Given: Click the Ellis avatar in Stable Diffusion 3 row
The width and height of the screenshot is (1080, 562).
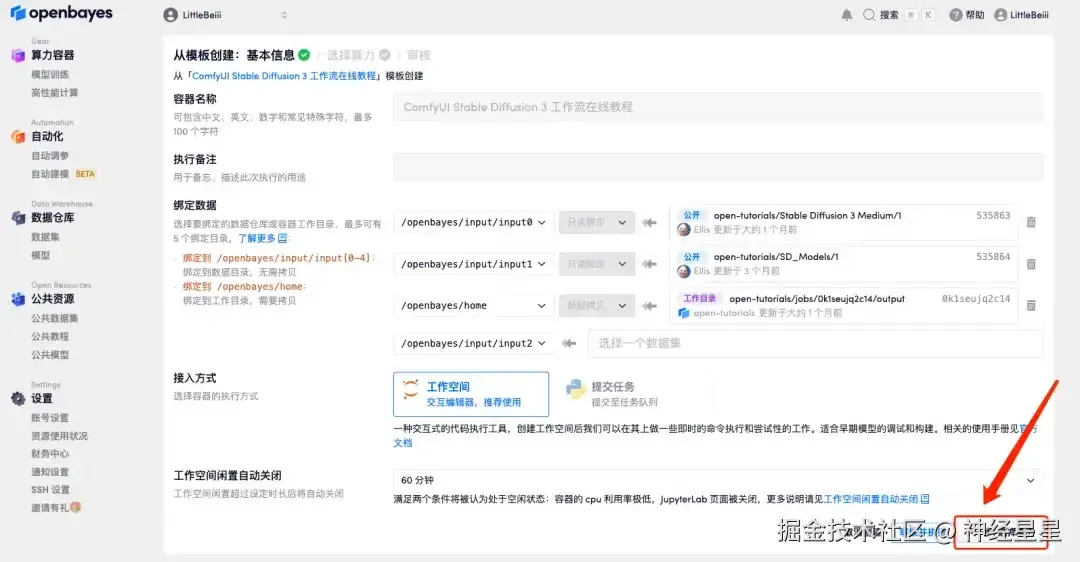Looking at the screenshot, I should click(x=684, y=229).
